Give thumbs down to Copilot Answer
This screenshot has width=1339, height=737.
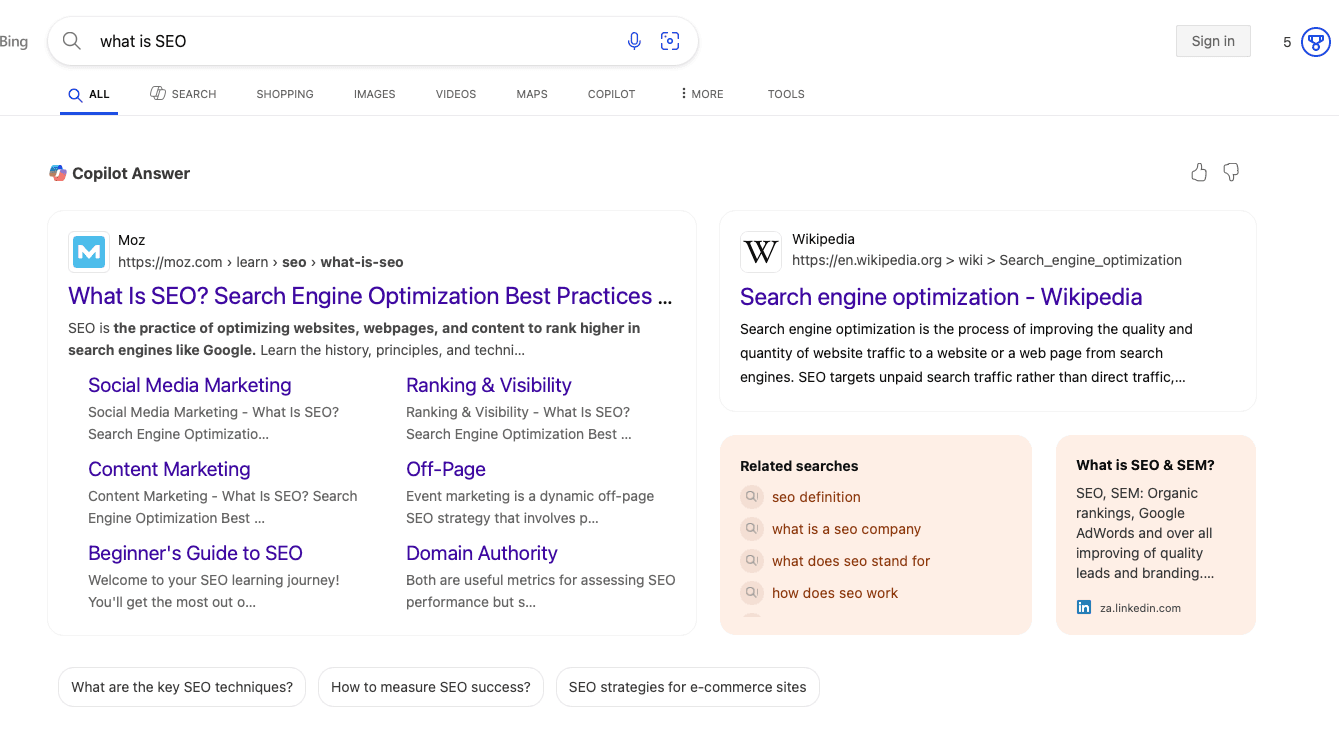[1231, 173]
